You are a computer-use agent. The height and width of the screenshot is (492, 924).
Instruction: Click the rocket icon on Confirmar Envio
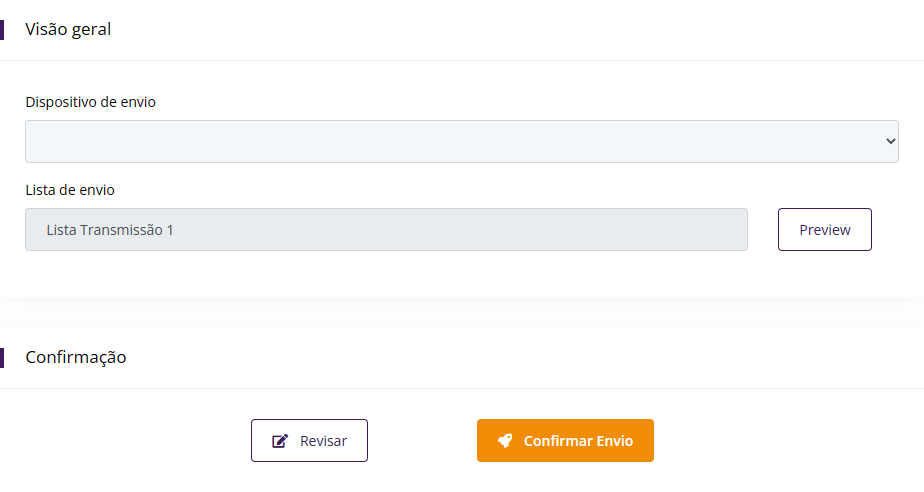505,441
